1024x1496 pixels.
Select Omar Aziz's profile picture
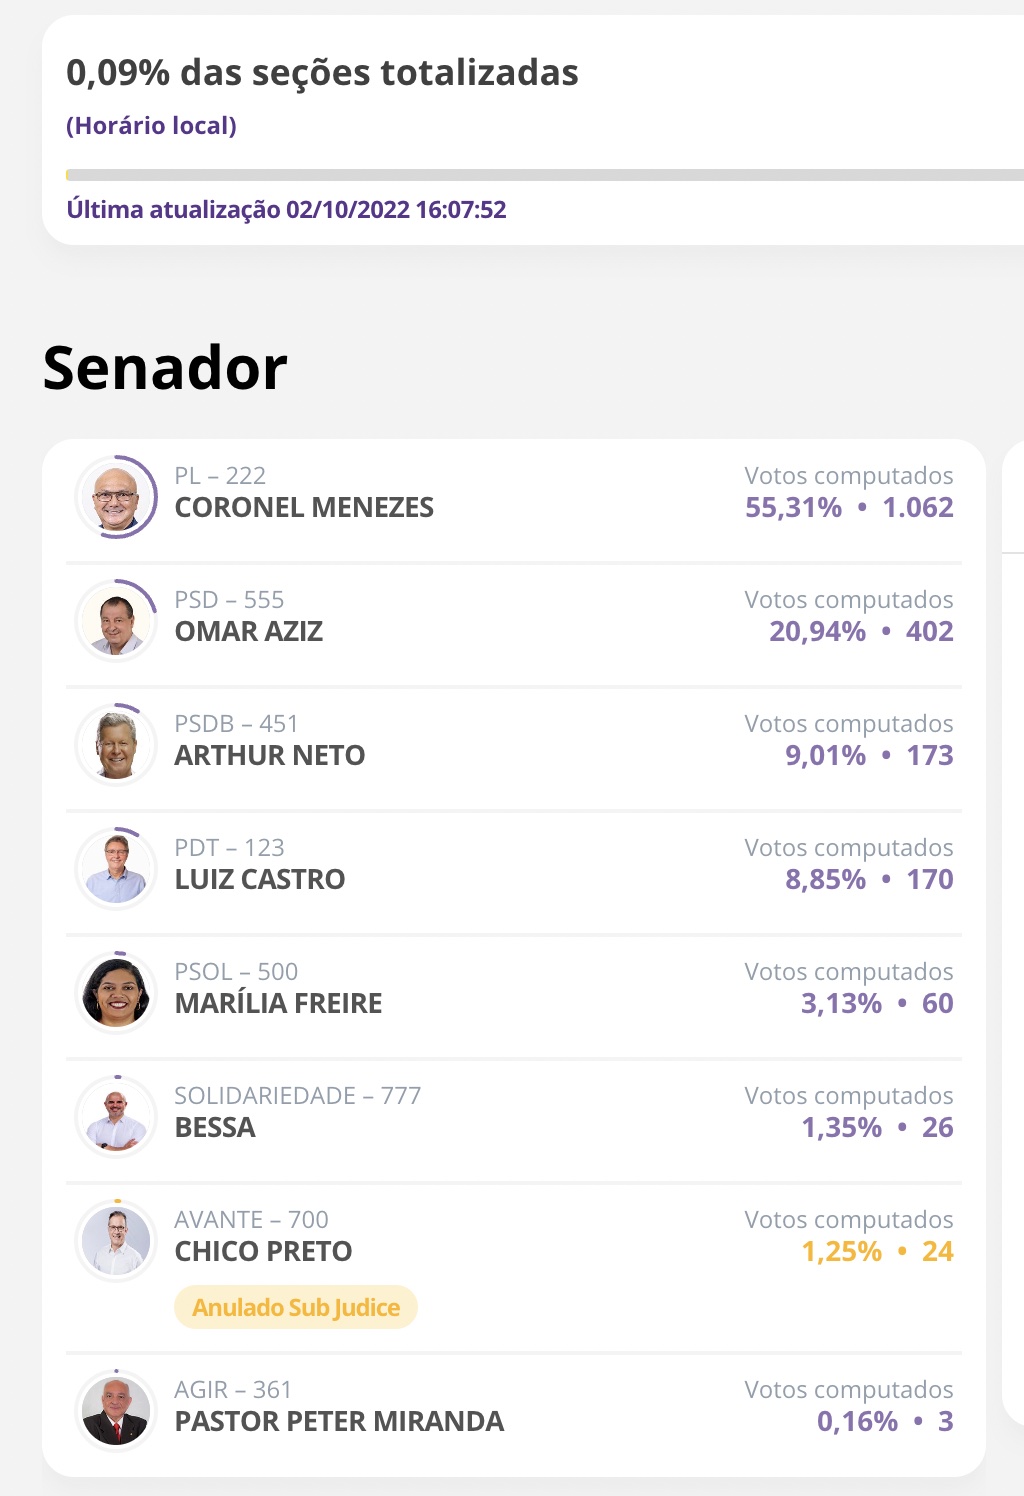click(x=115, y=620)
